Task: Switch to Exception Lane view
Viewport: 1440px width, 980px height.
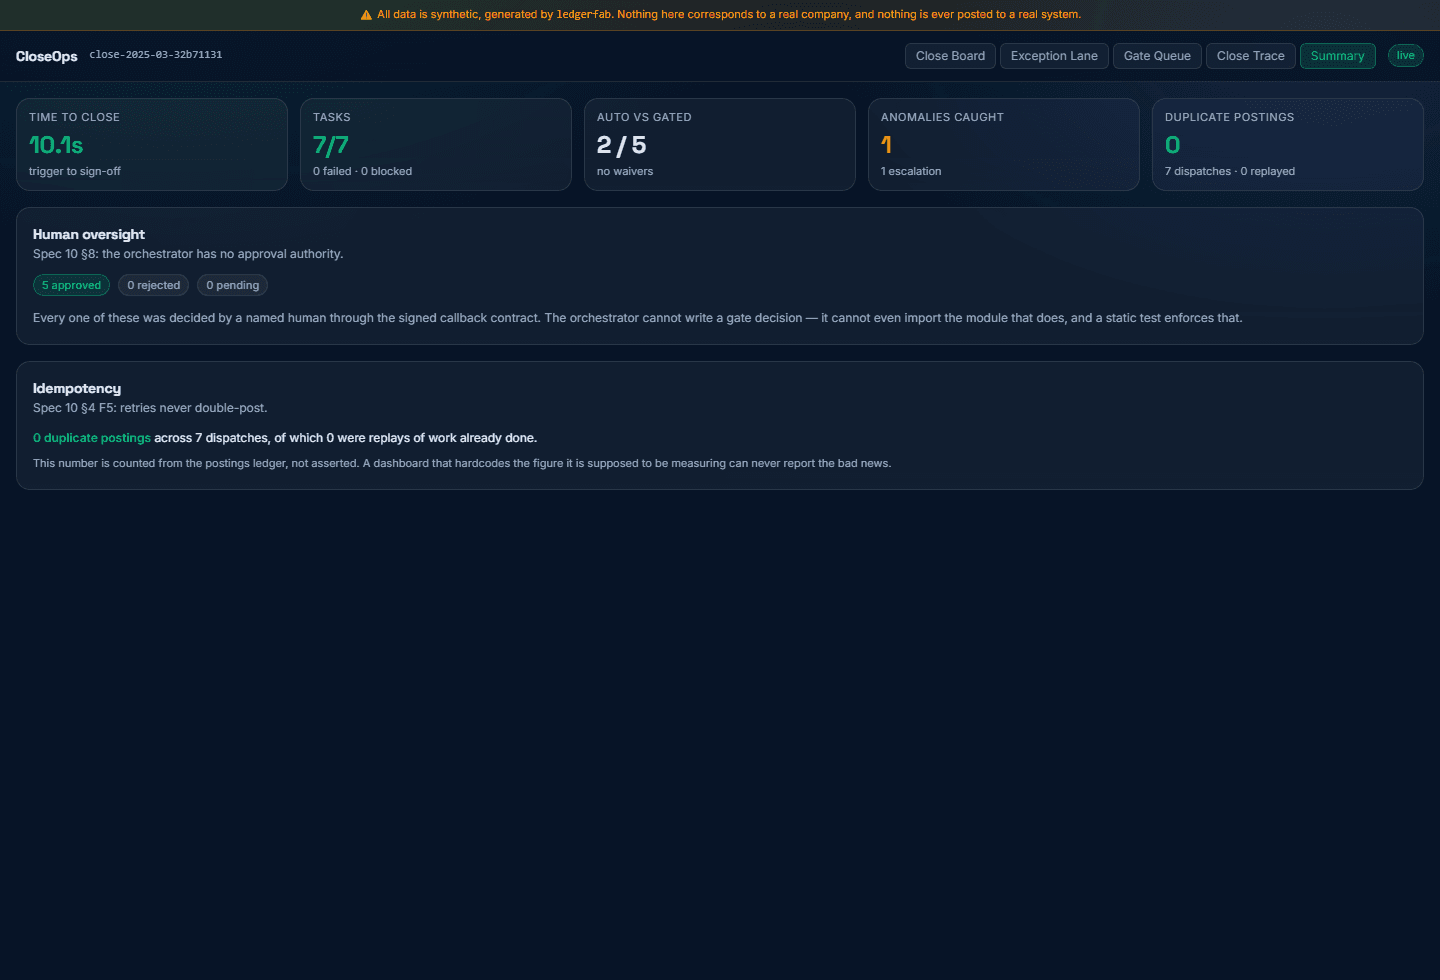Action: point(1054,56)
